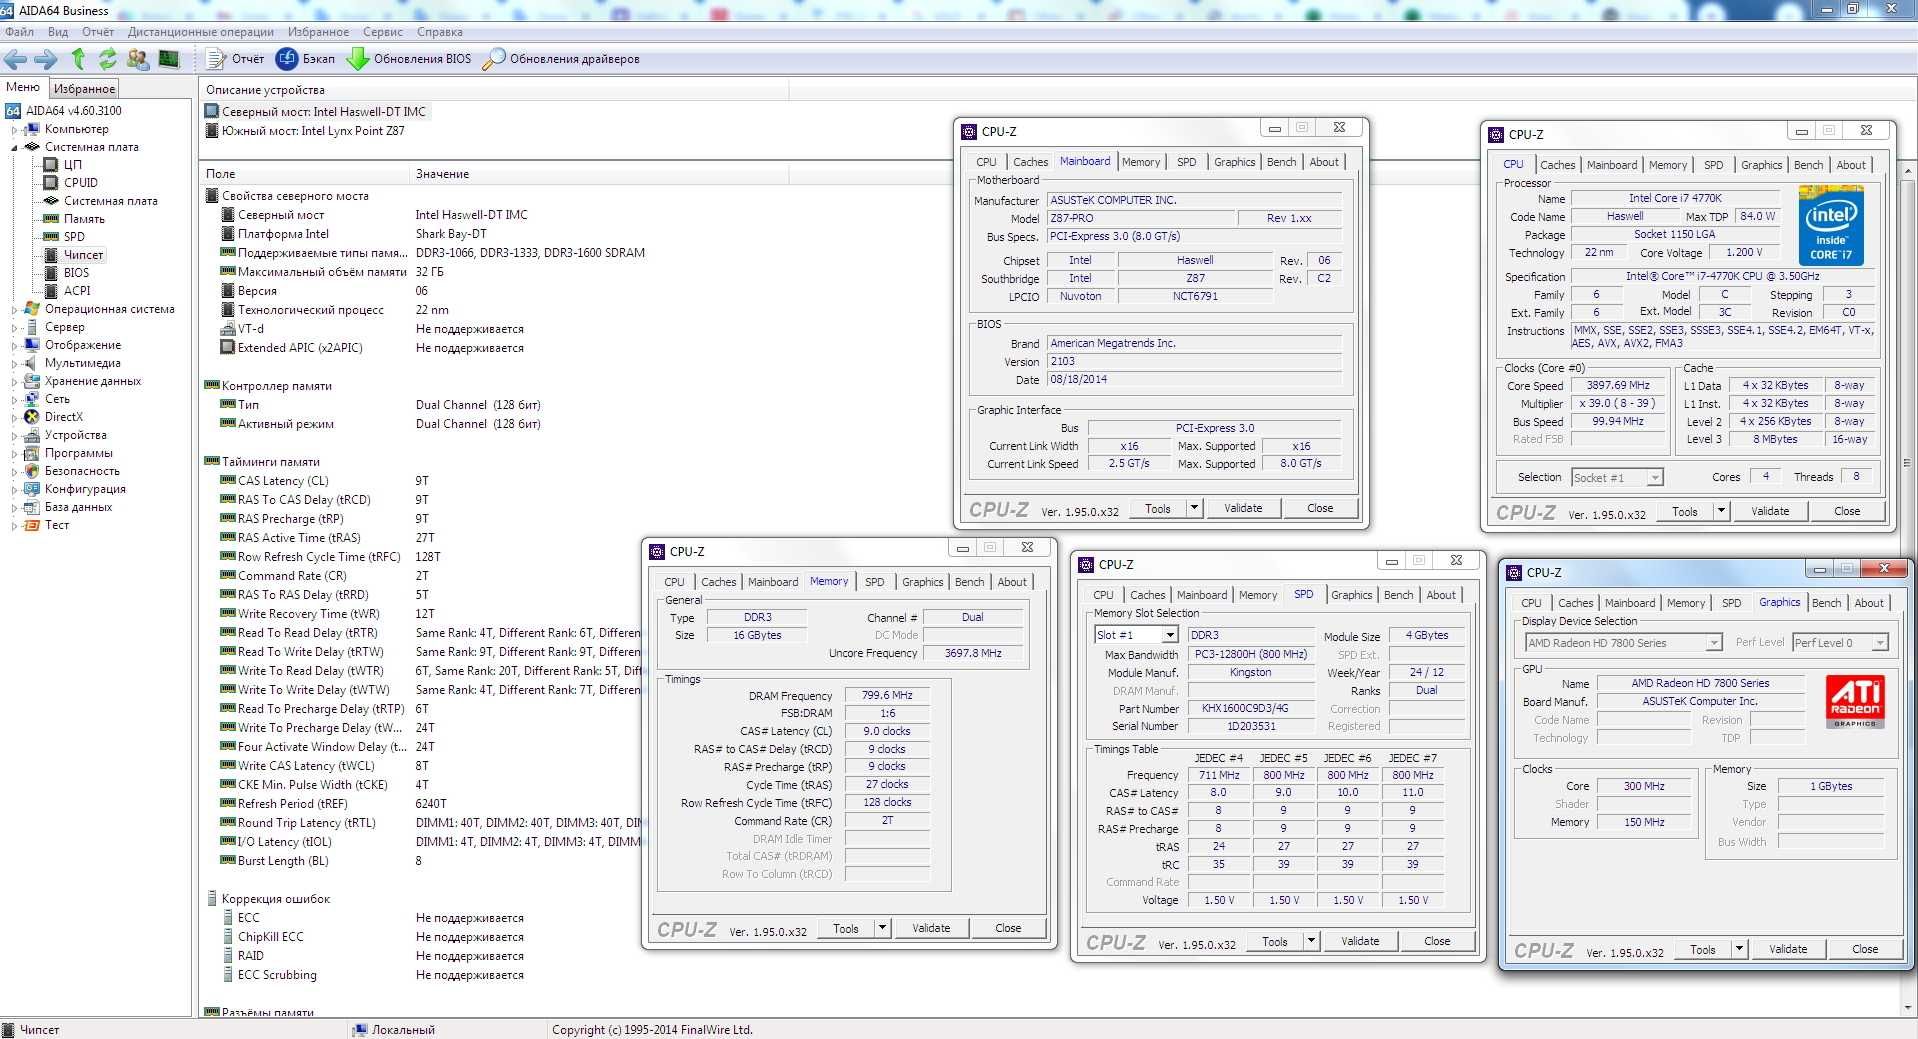
Task: Click the Поле column header
Action: tap(304, 174)
